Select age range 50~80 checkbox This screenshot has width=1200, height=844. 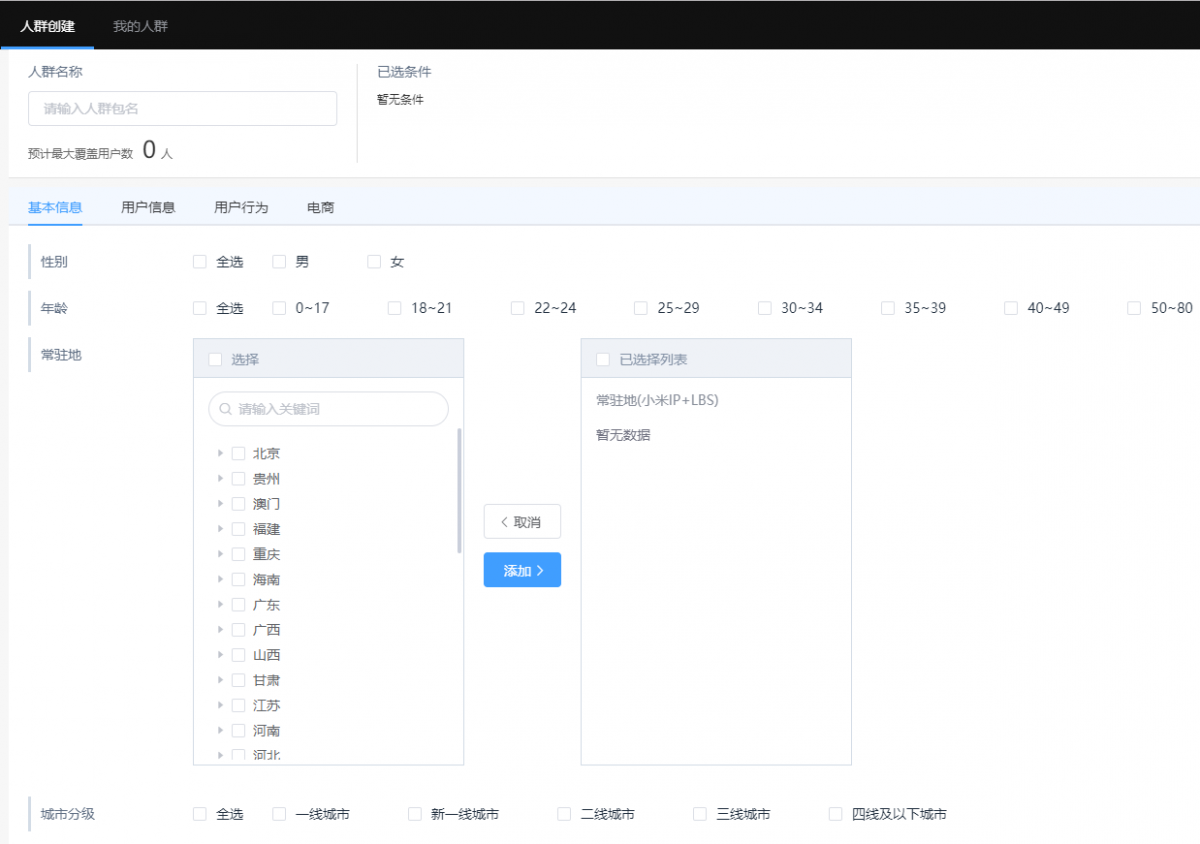click(1134, 308)
